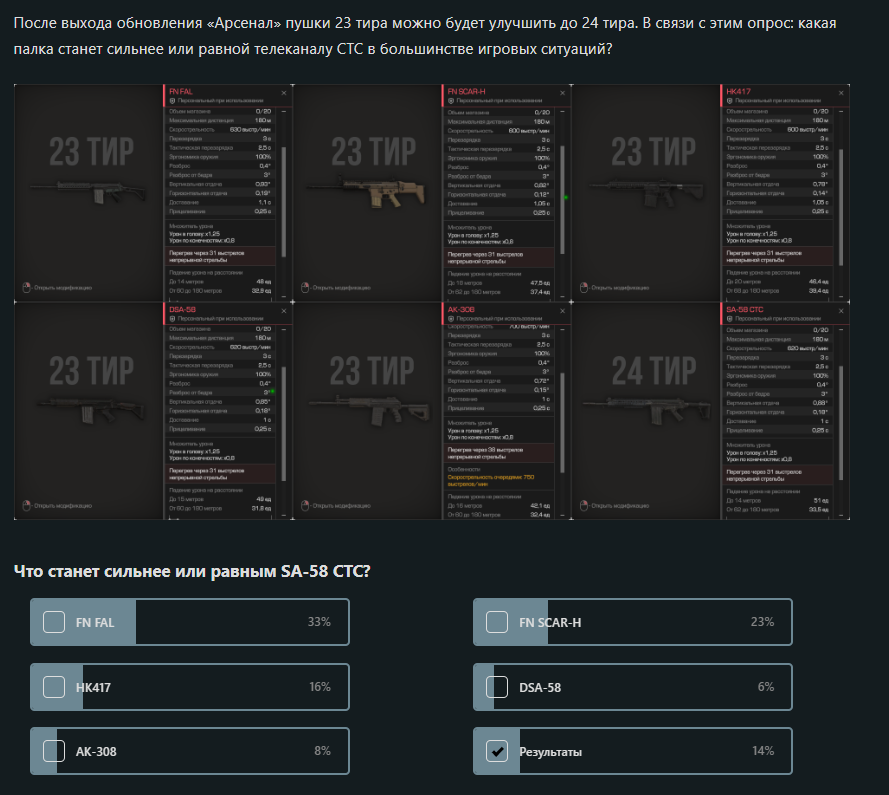
Task: Click the shield icon below the HK417 title
Action: click(730, 101)
